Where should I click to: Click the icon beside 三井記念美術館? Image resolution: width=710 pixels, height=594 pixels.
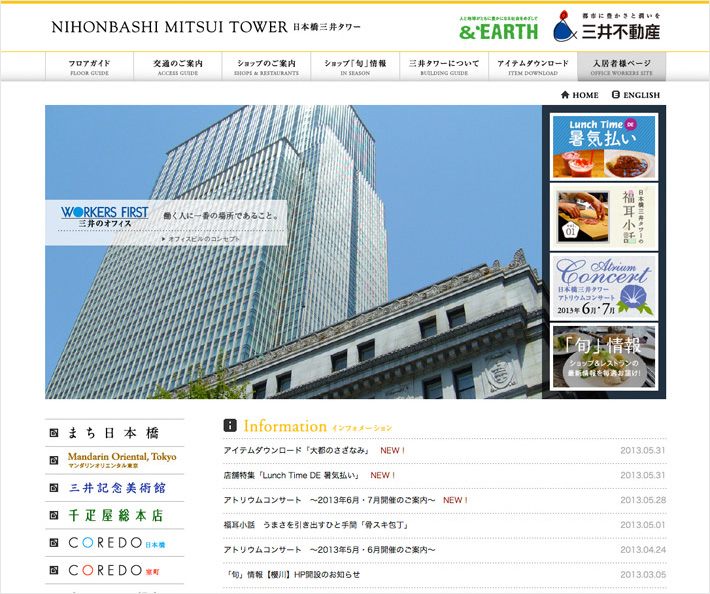[54, 488]
